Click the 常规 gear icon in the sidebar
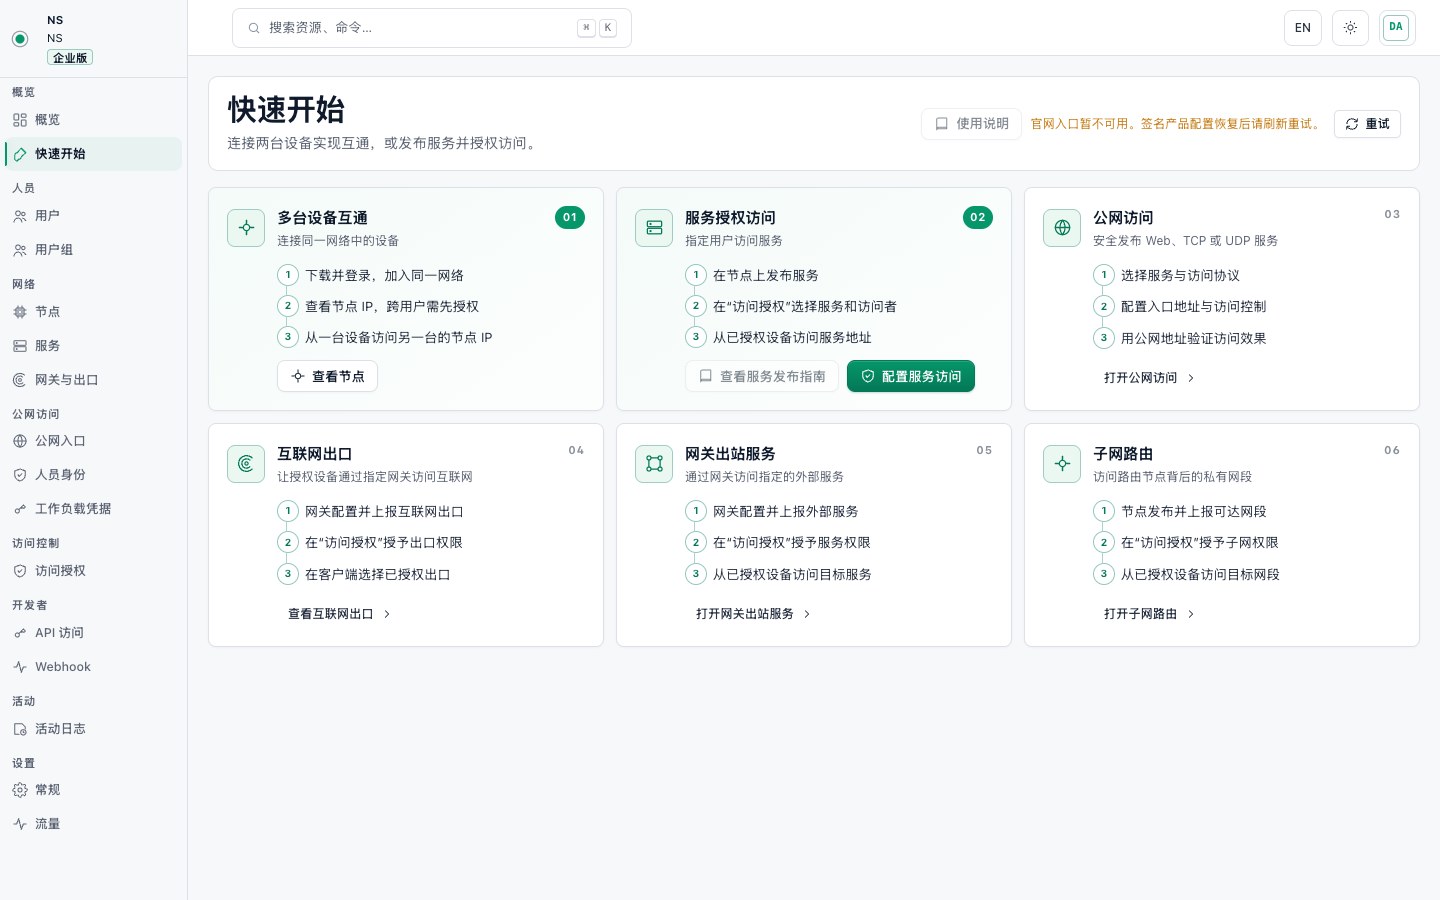The image size is (1440, 900). point(20,790)
